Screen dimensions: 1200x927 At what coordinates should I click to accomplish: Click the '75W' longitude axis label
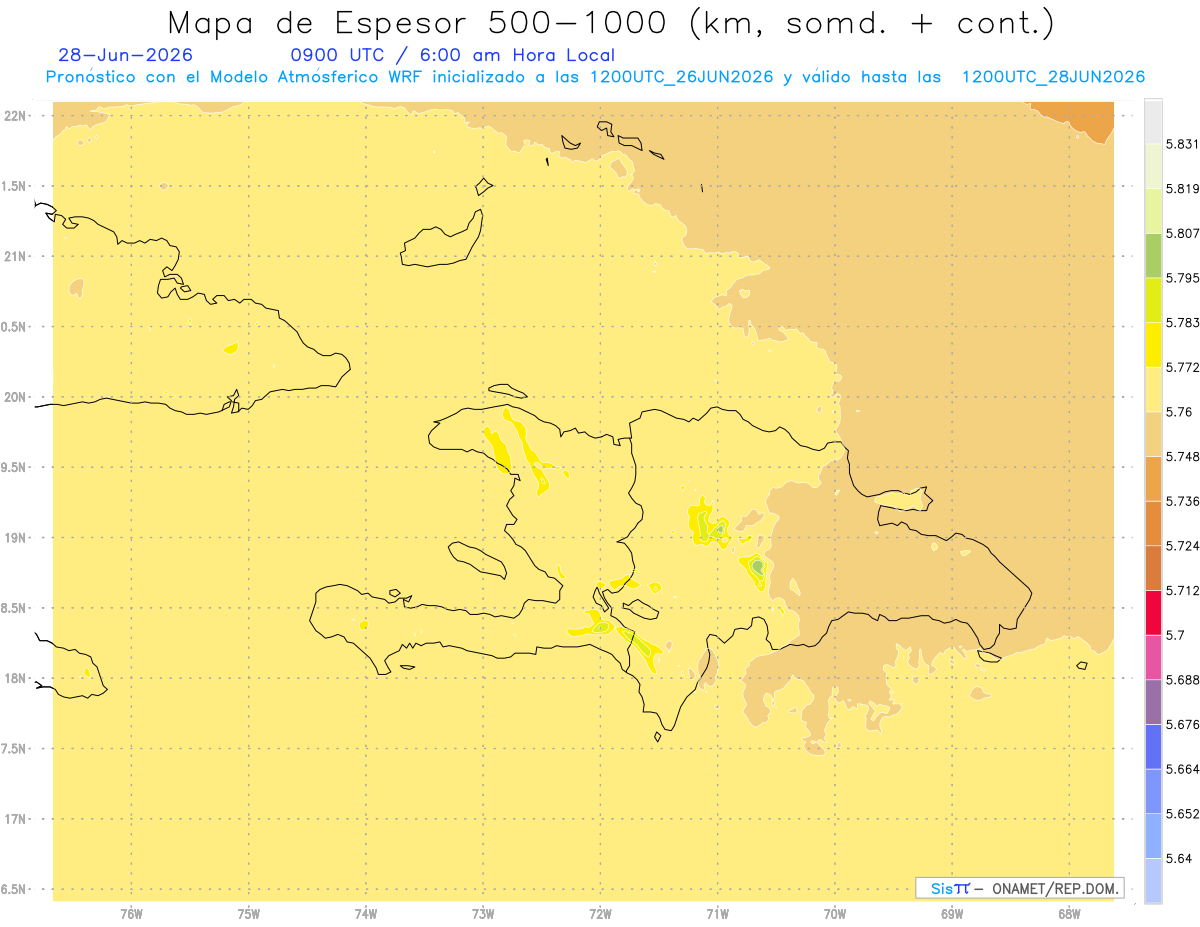[249, 913]
